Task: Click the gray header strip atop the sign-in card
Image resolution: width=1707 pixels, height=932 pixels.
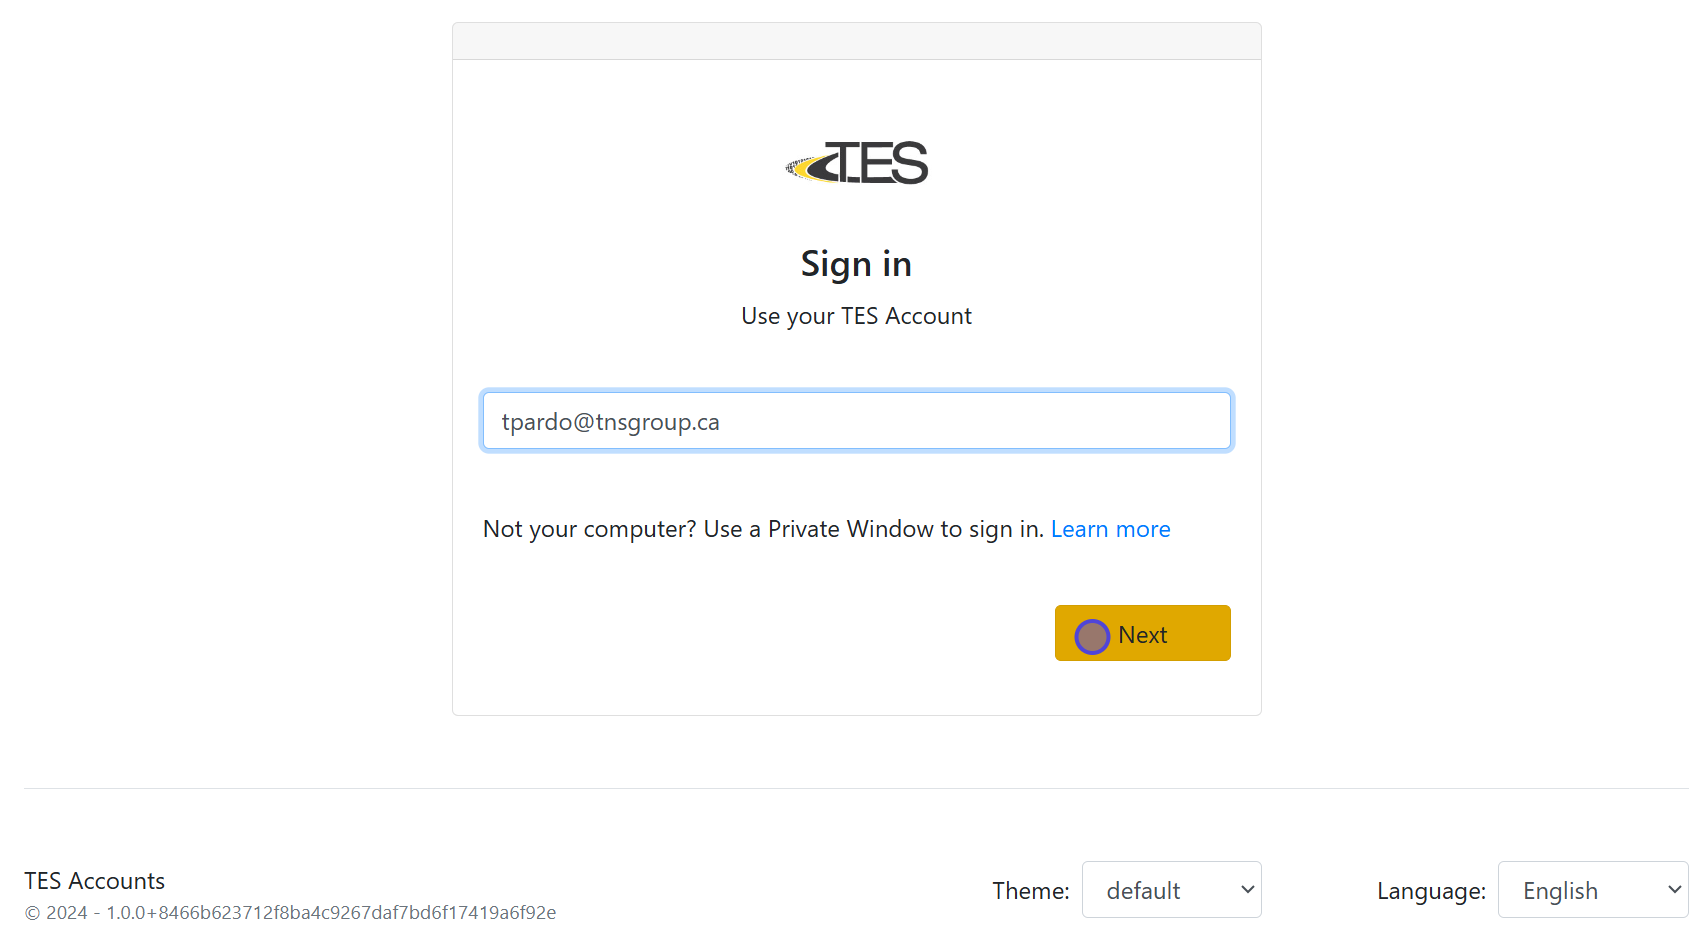Action: coord(856,41)
